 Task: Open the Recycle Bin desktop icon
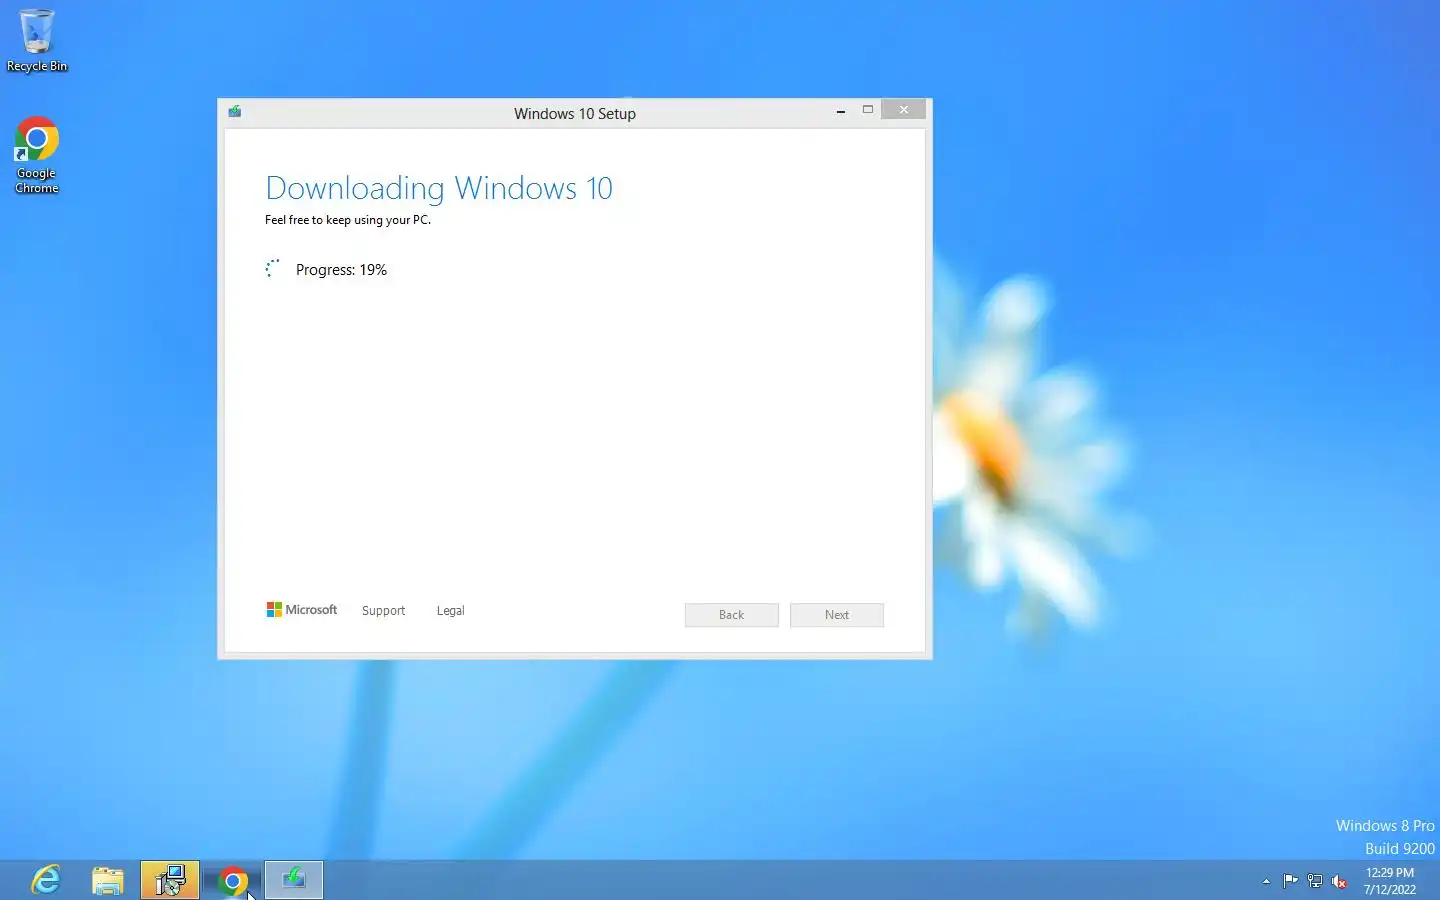pyautogui.click(x=37, y=40)
